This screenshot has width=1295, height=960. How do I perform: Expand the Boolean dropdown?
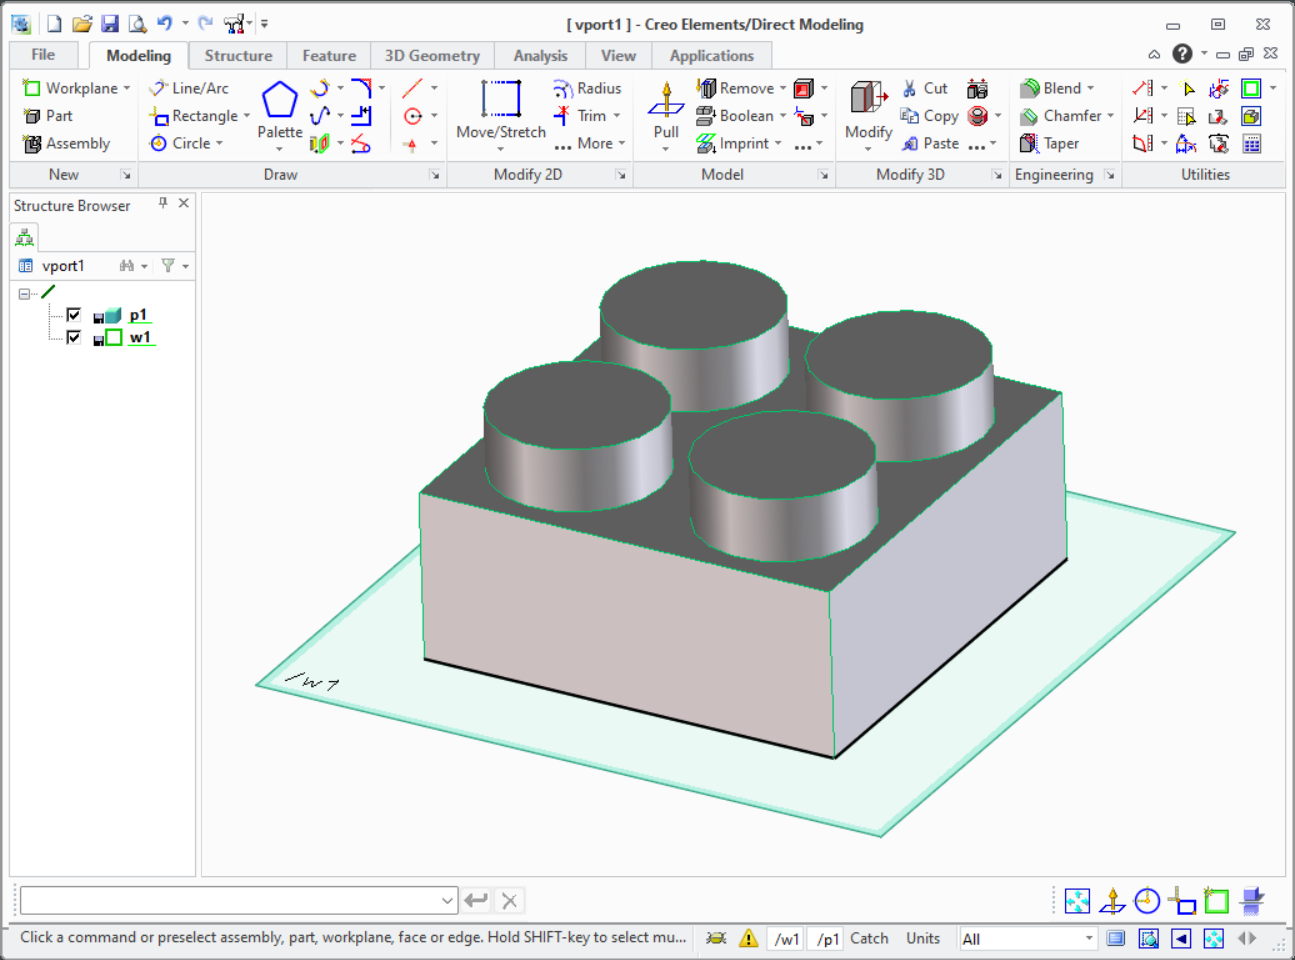click(783, 116)
